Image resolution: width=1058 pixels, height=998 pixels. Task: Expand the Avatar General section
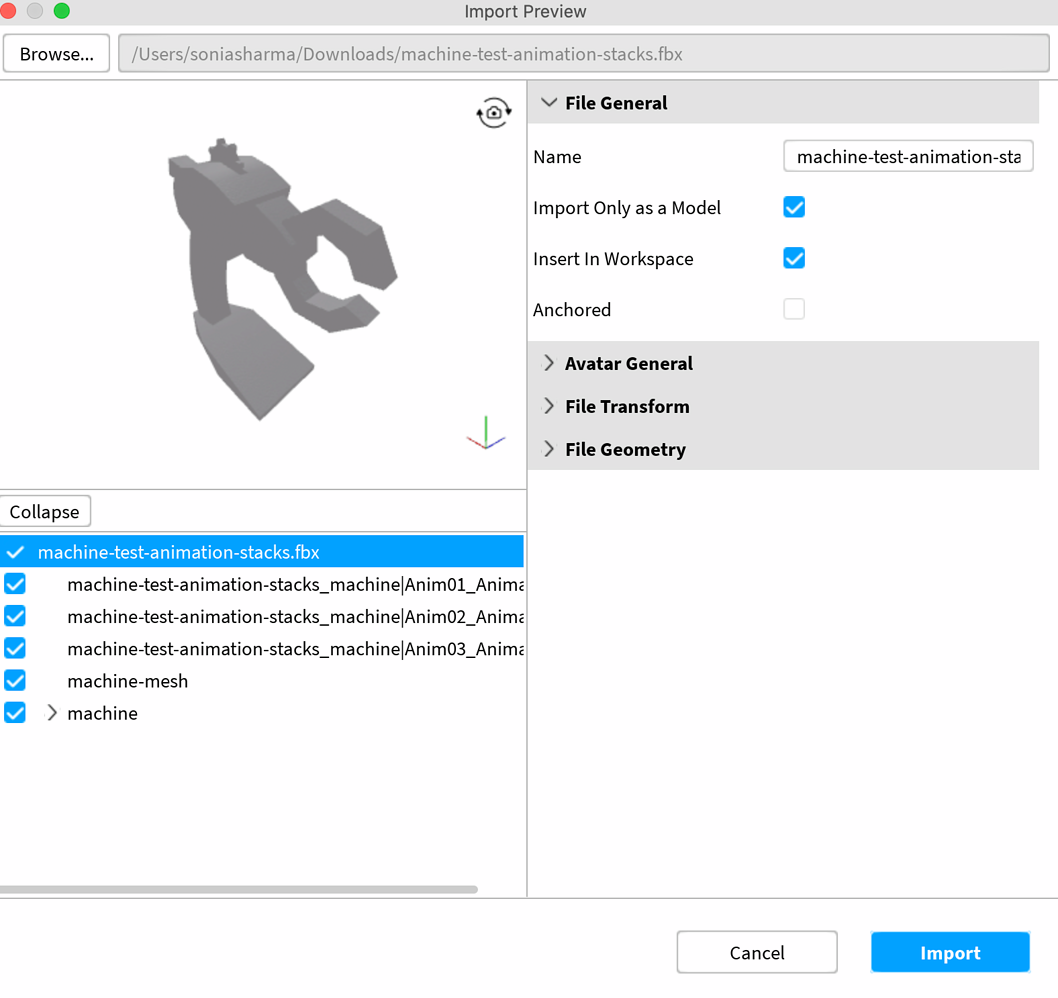point(549,363)
